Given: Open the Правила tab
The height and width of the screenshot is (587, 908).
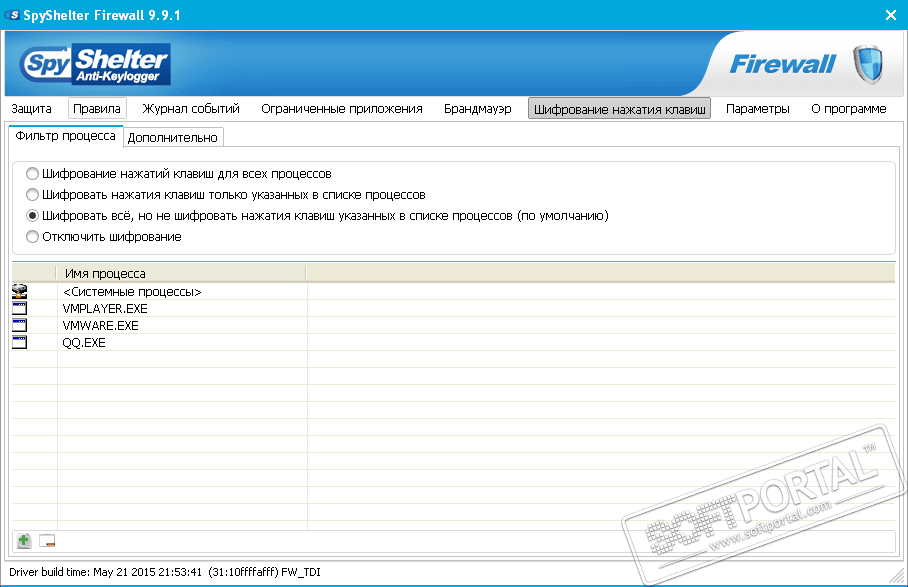Looking at the screenshot, I should (97, 109).
